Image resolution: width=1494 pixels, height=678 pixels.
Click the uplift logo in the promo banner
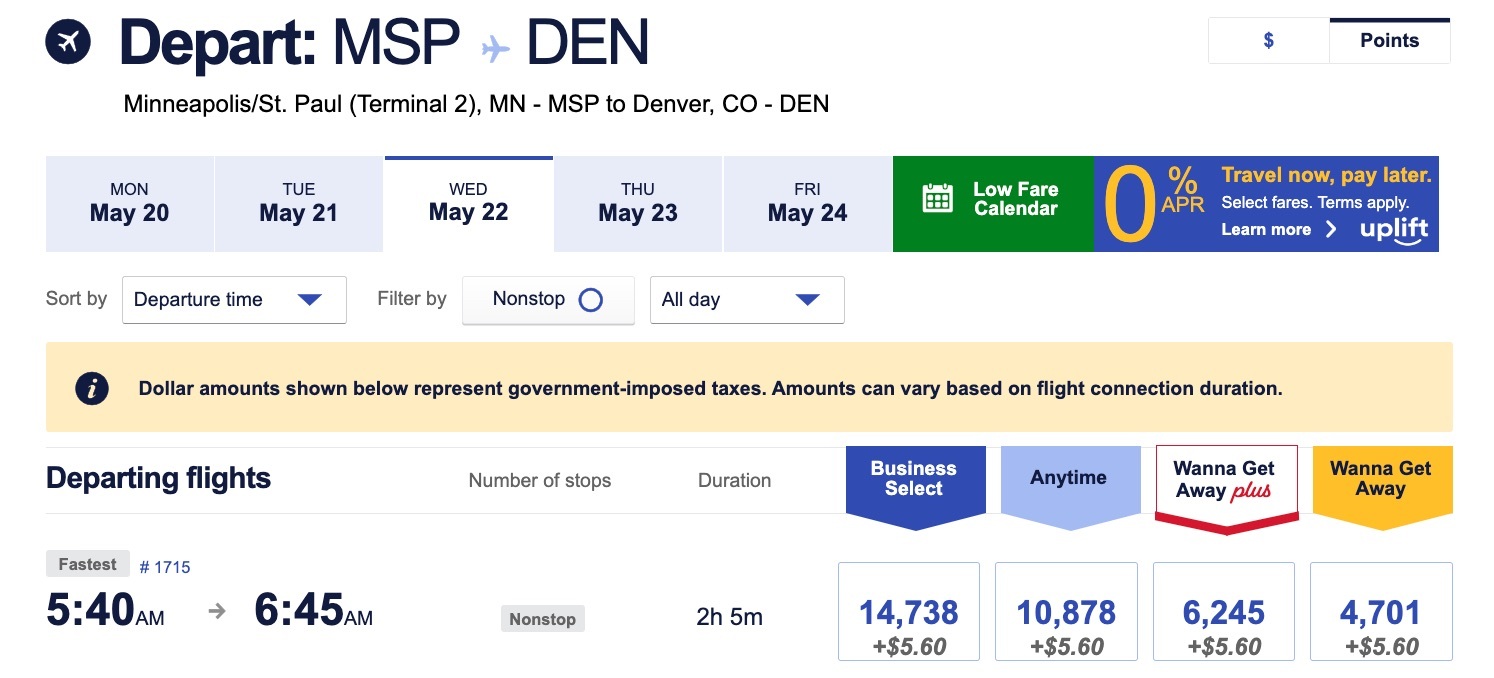pyautogui.click(x=1395, y=230)
